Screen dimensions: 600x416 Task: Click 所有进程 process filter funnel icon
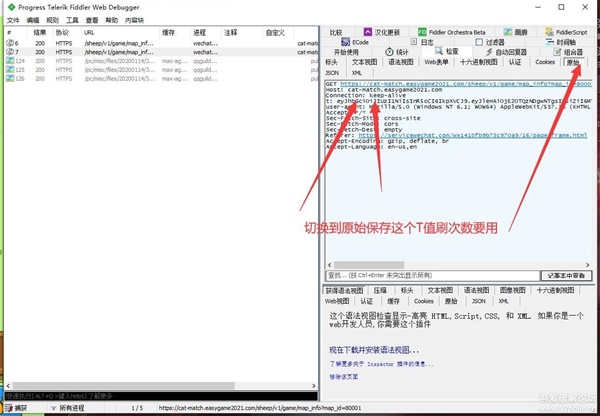pyautogui.click(x=53, y=408)
